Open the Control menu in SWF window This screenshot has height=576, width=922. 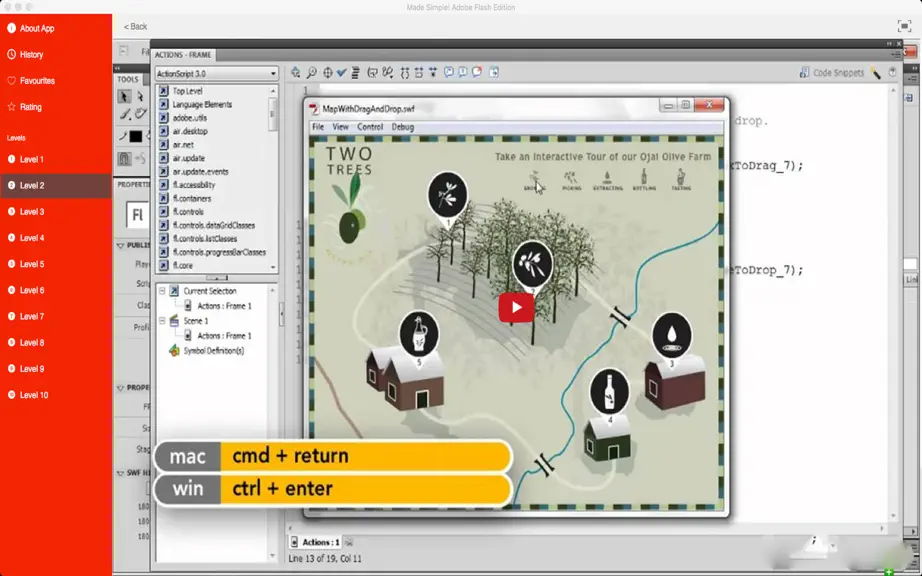point(370,127)
